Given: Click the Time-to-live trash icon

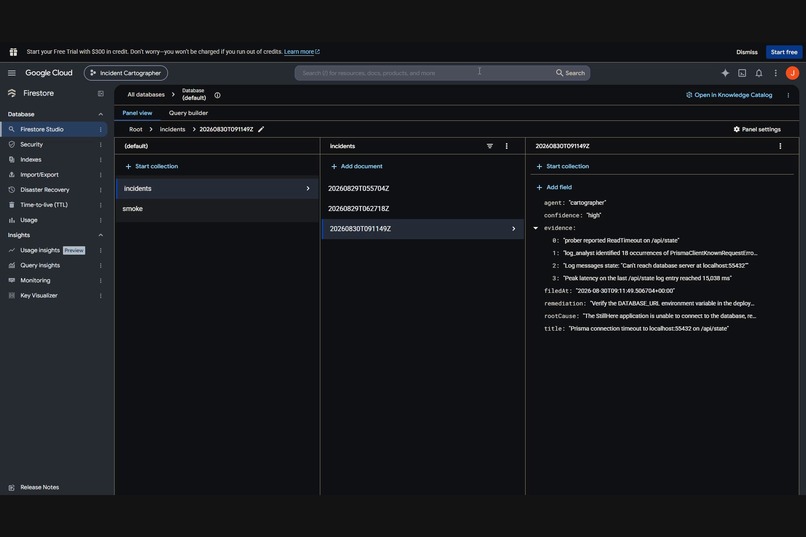Looking at the screenshot, I should pos(11,205).
